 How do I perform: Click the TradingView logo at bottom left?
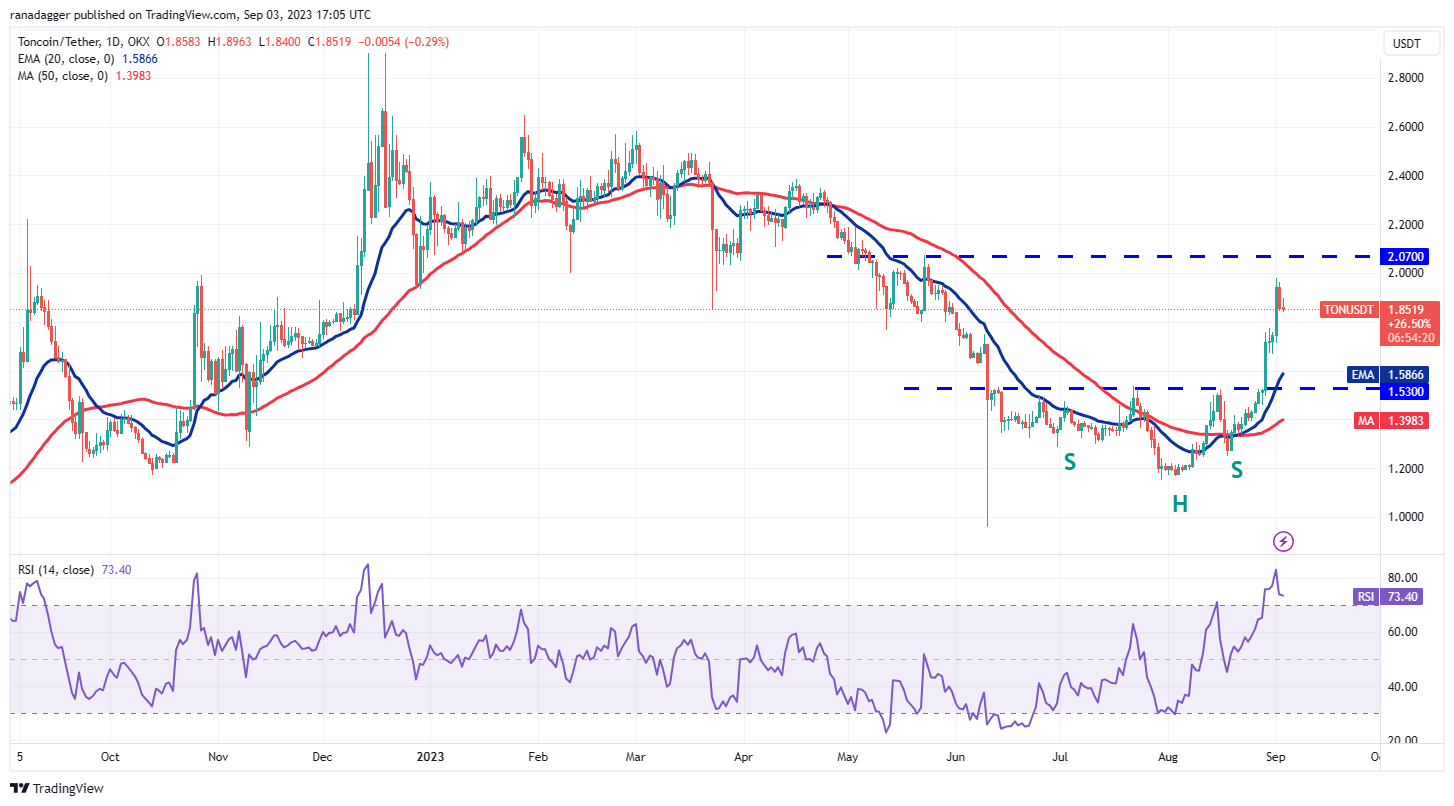tap(57, 788)
